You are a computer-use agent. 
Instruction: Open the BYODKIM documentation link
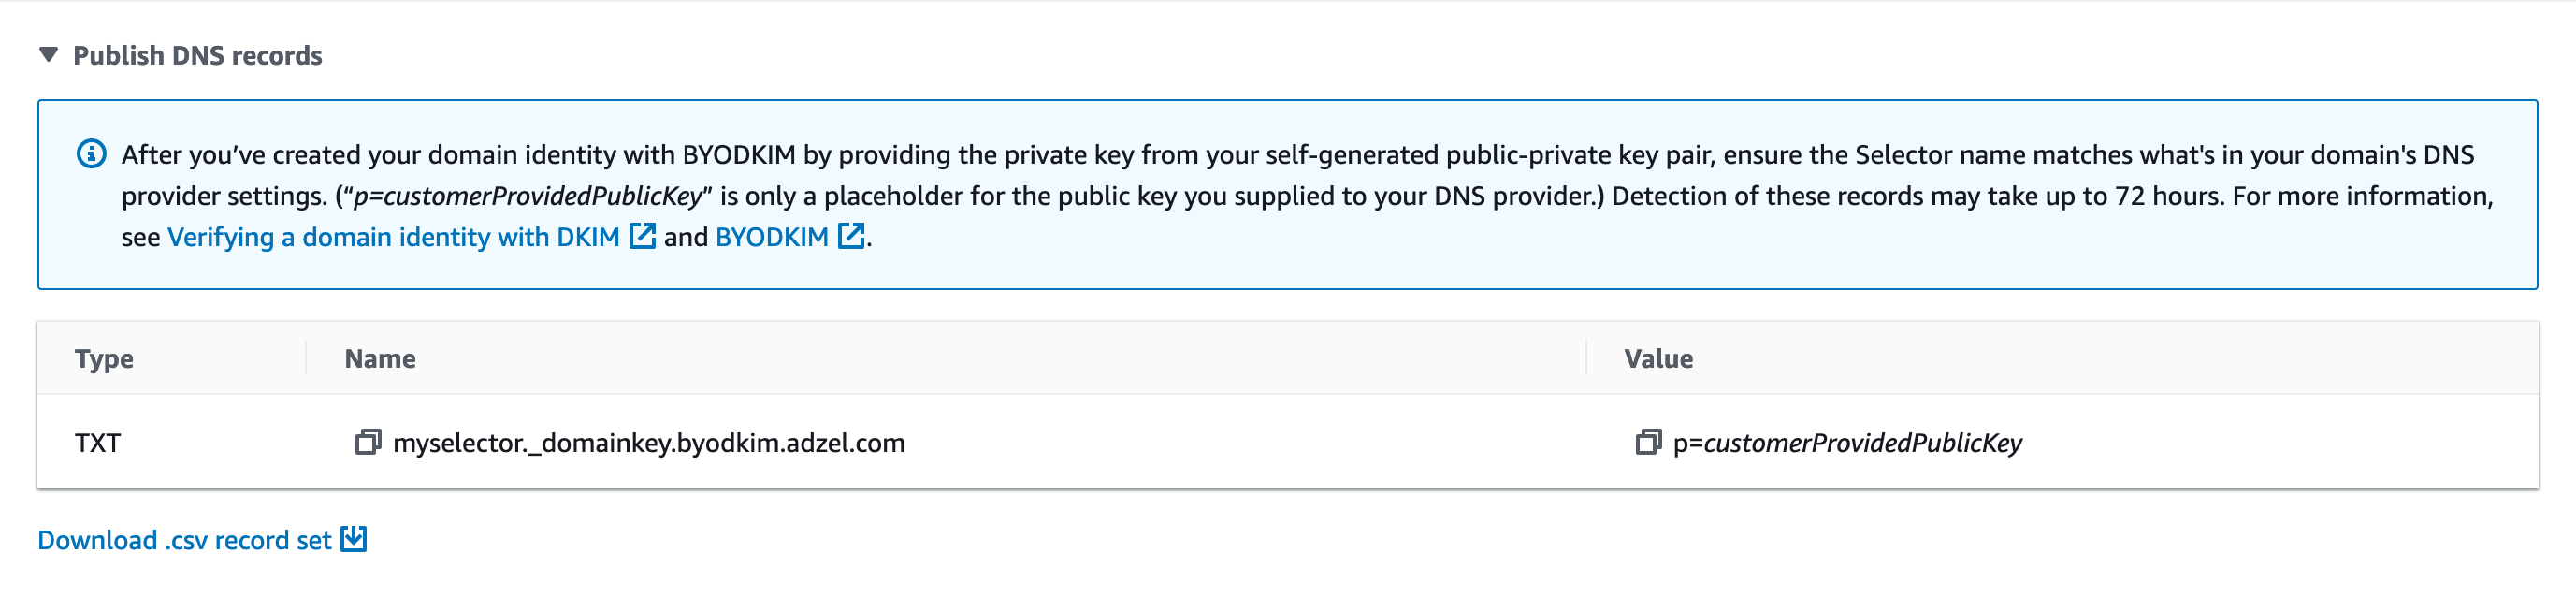tap(770, 237)
